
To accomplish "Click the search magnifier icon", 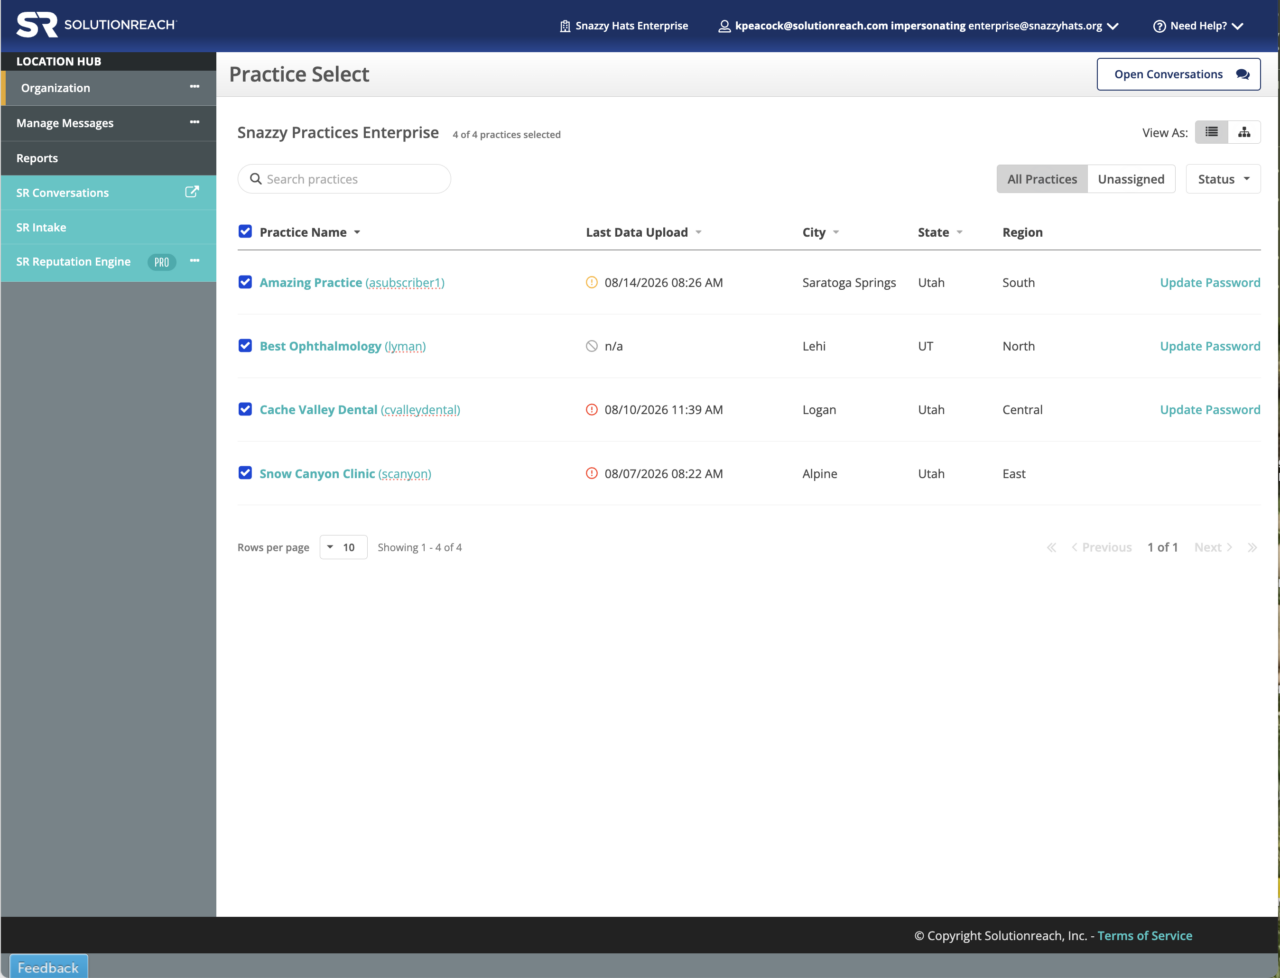I will coord(256,179).
